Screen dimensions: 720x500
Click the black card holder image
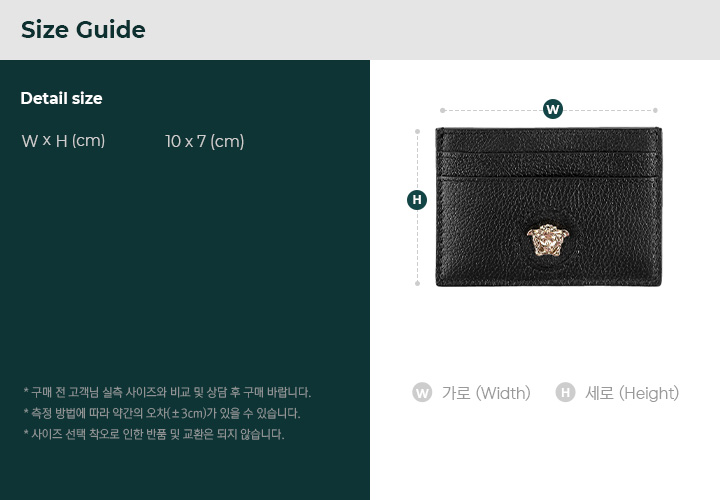tap(549, 207)
